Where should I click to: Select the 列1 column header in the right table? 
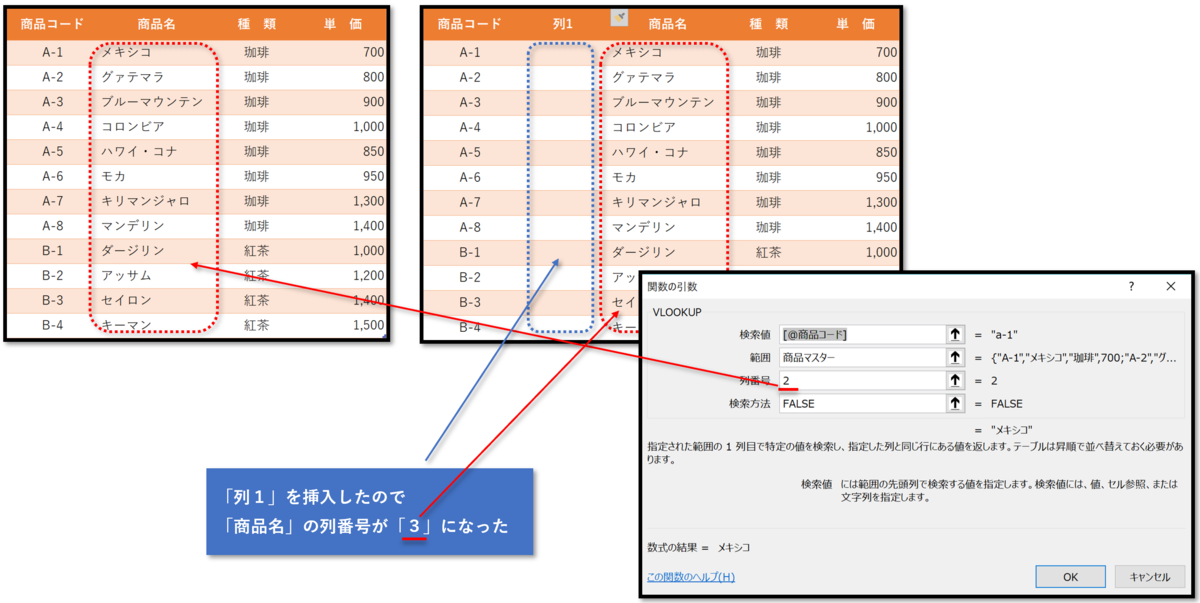tap(563, 22)
